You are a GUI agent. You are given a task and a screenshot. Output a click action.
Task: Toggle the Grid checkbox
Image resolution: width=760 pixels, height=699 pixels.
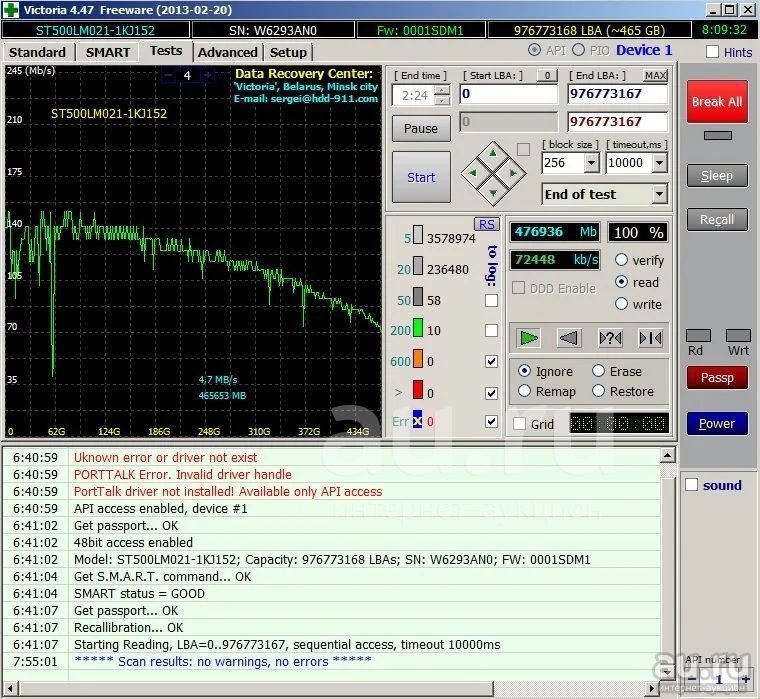[520, 424]
